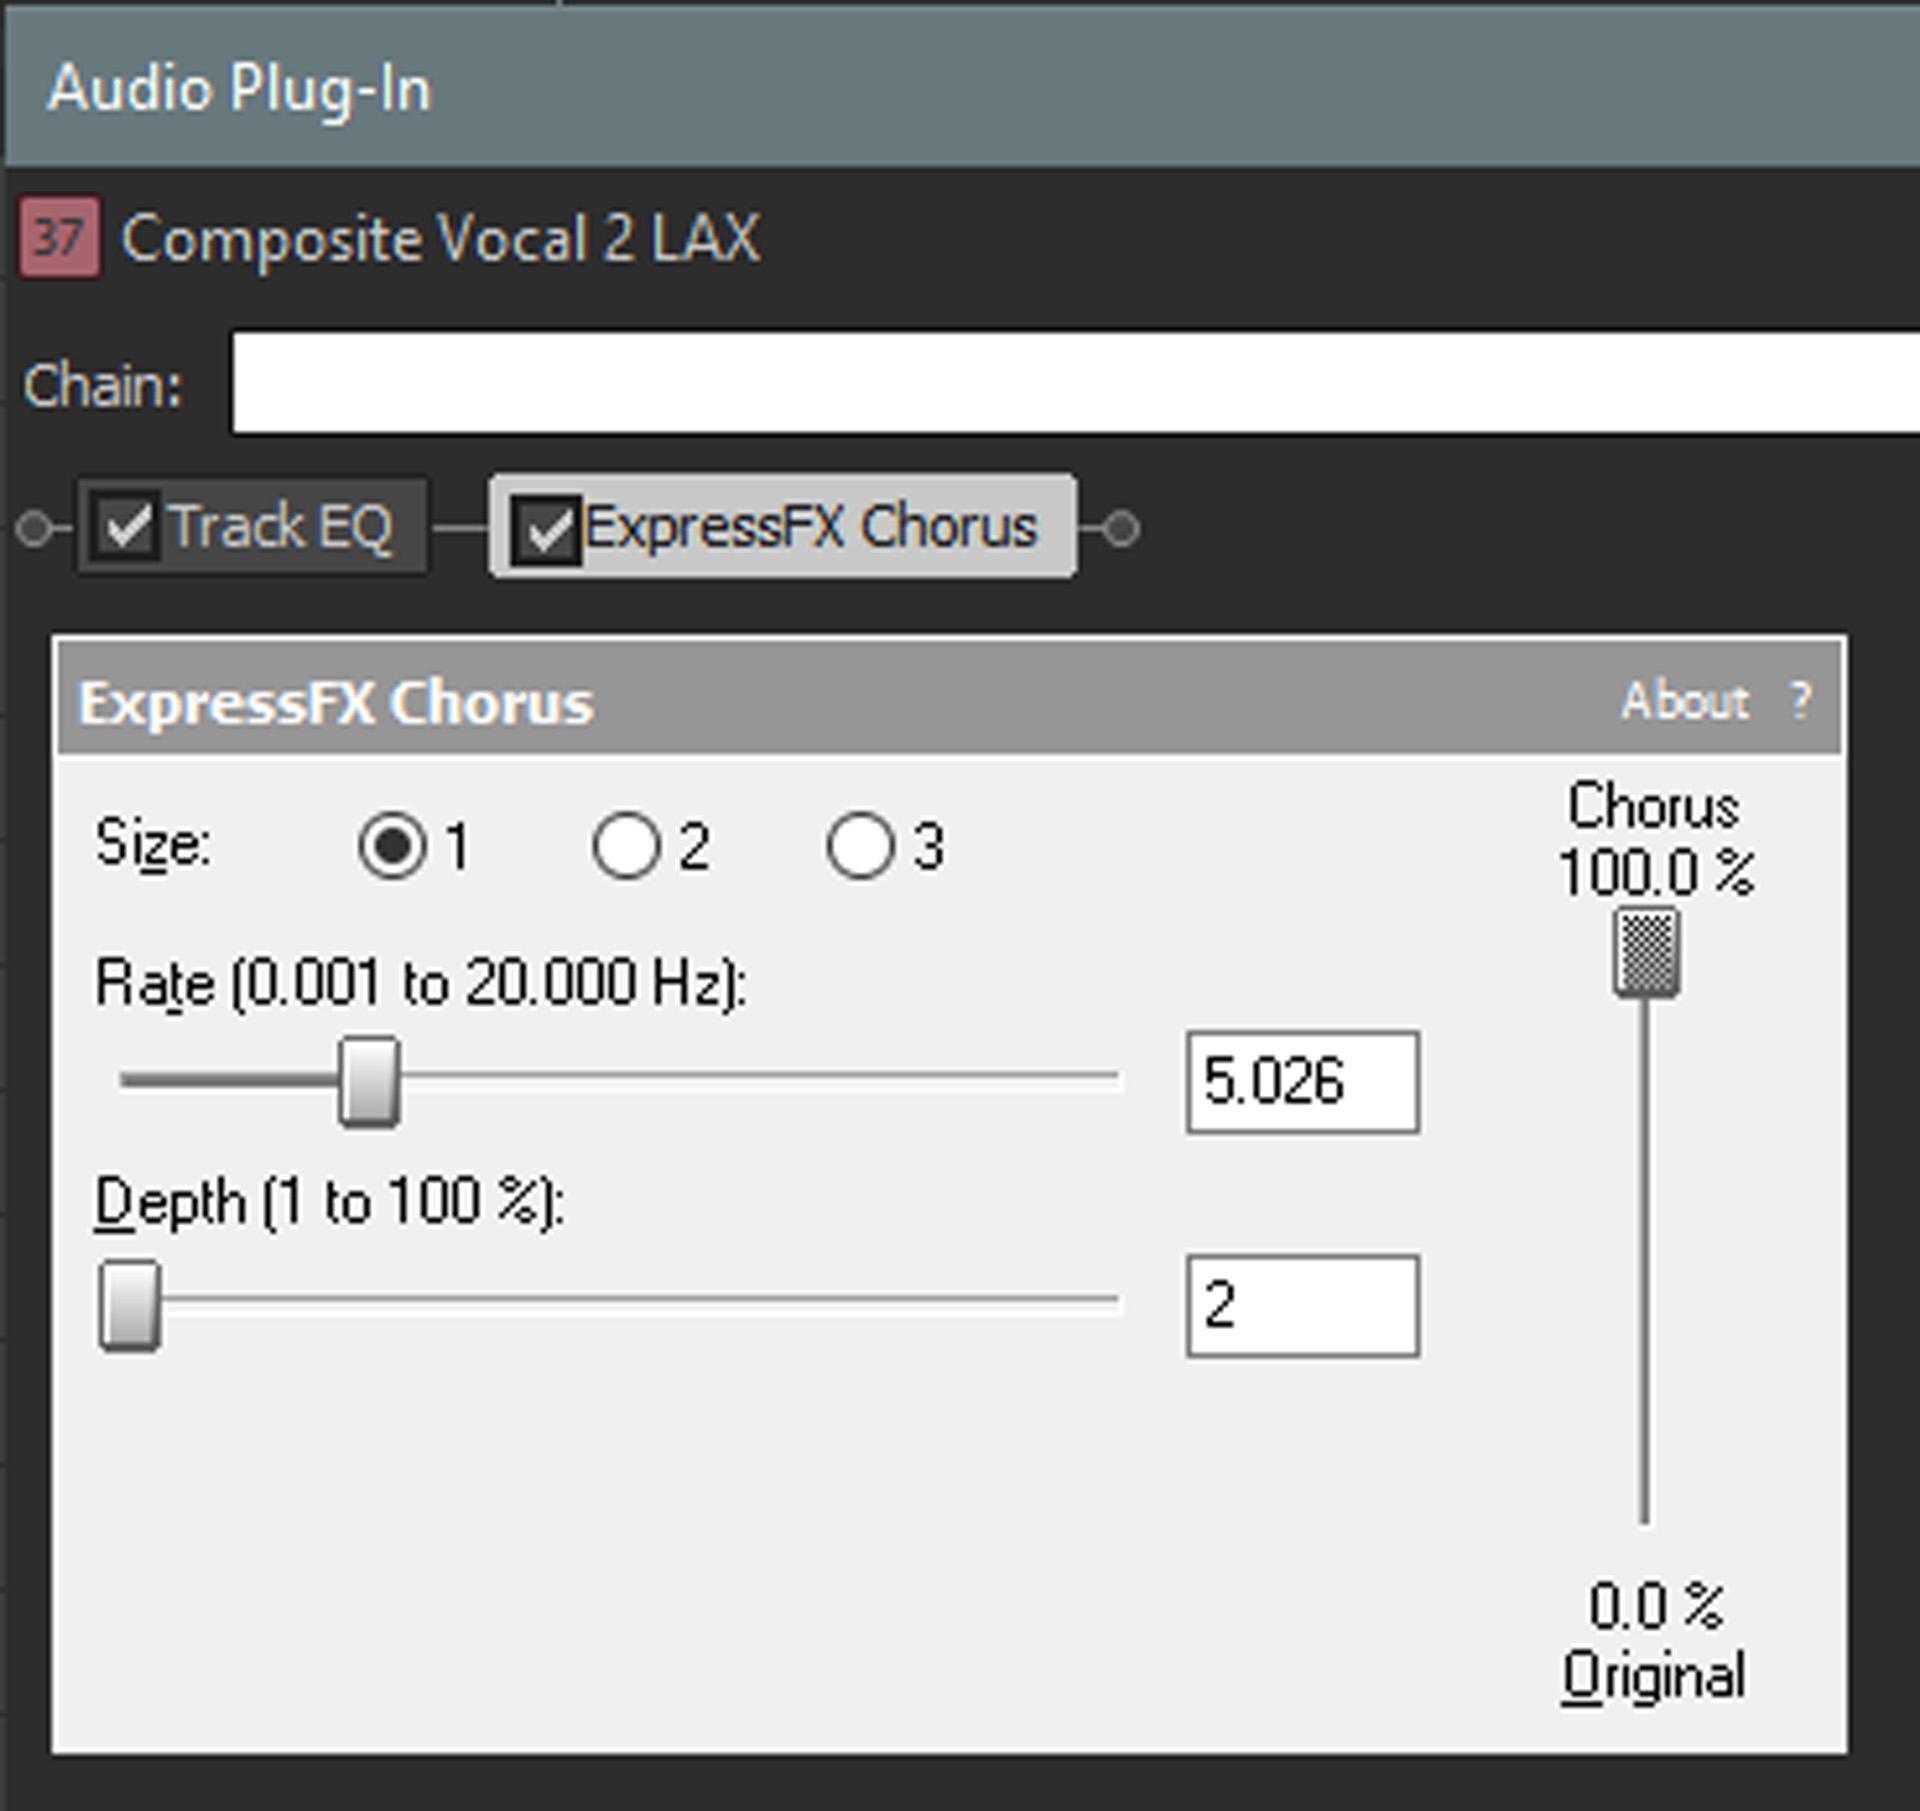
Task: Click the Depth (1 to 100 %) label
Action: [x=330, y=1201]
